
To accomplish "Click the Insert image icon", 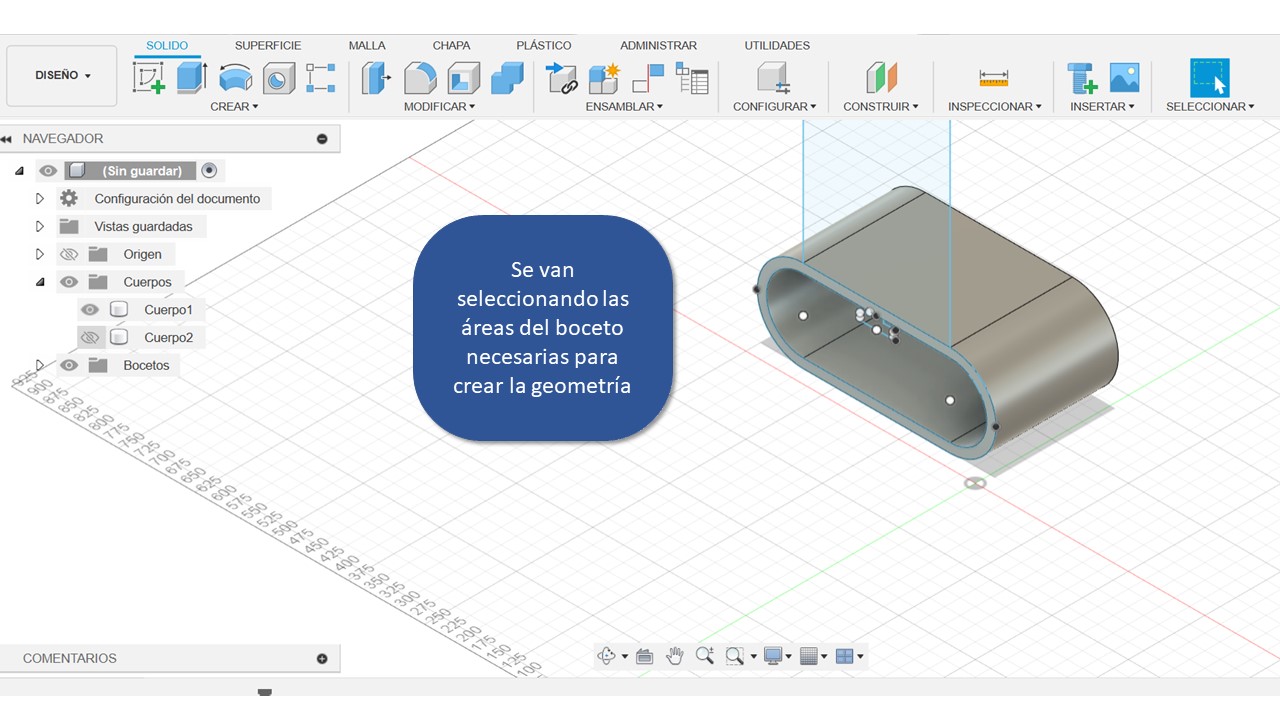I will (1124, 78).
